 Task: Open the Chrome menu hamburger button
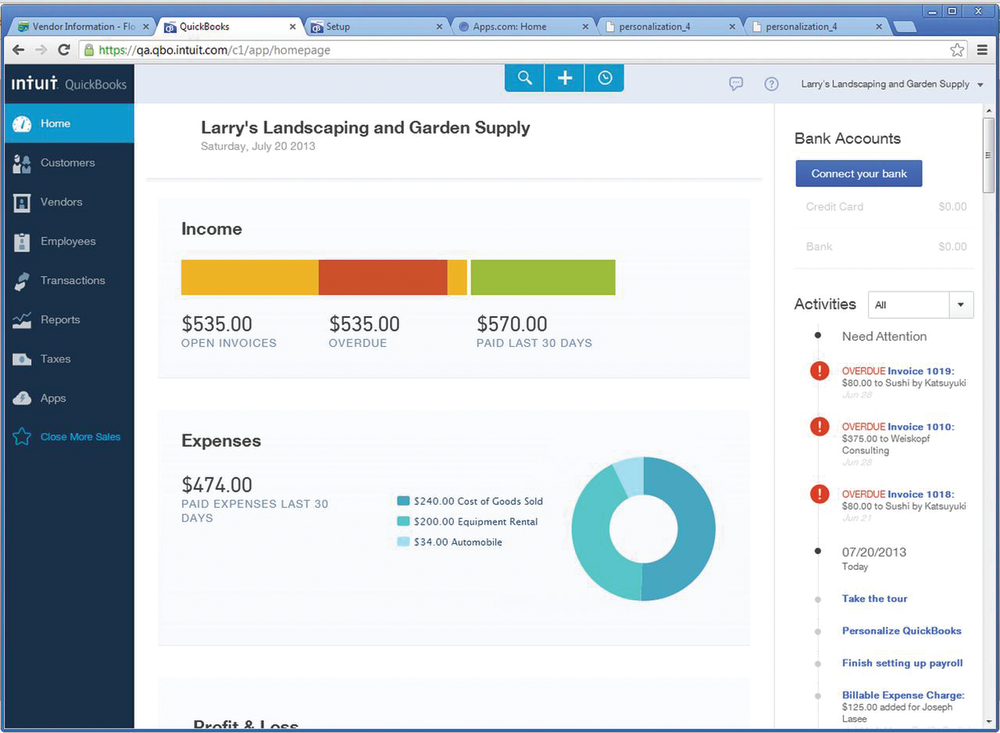click(981, 50)
